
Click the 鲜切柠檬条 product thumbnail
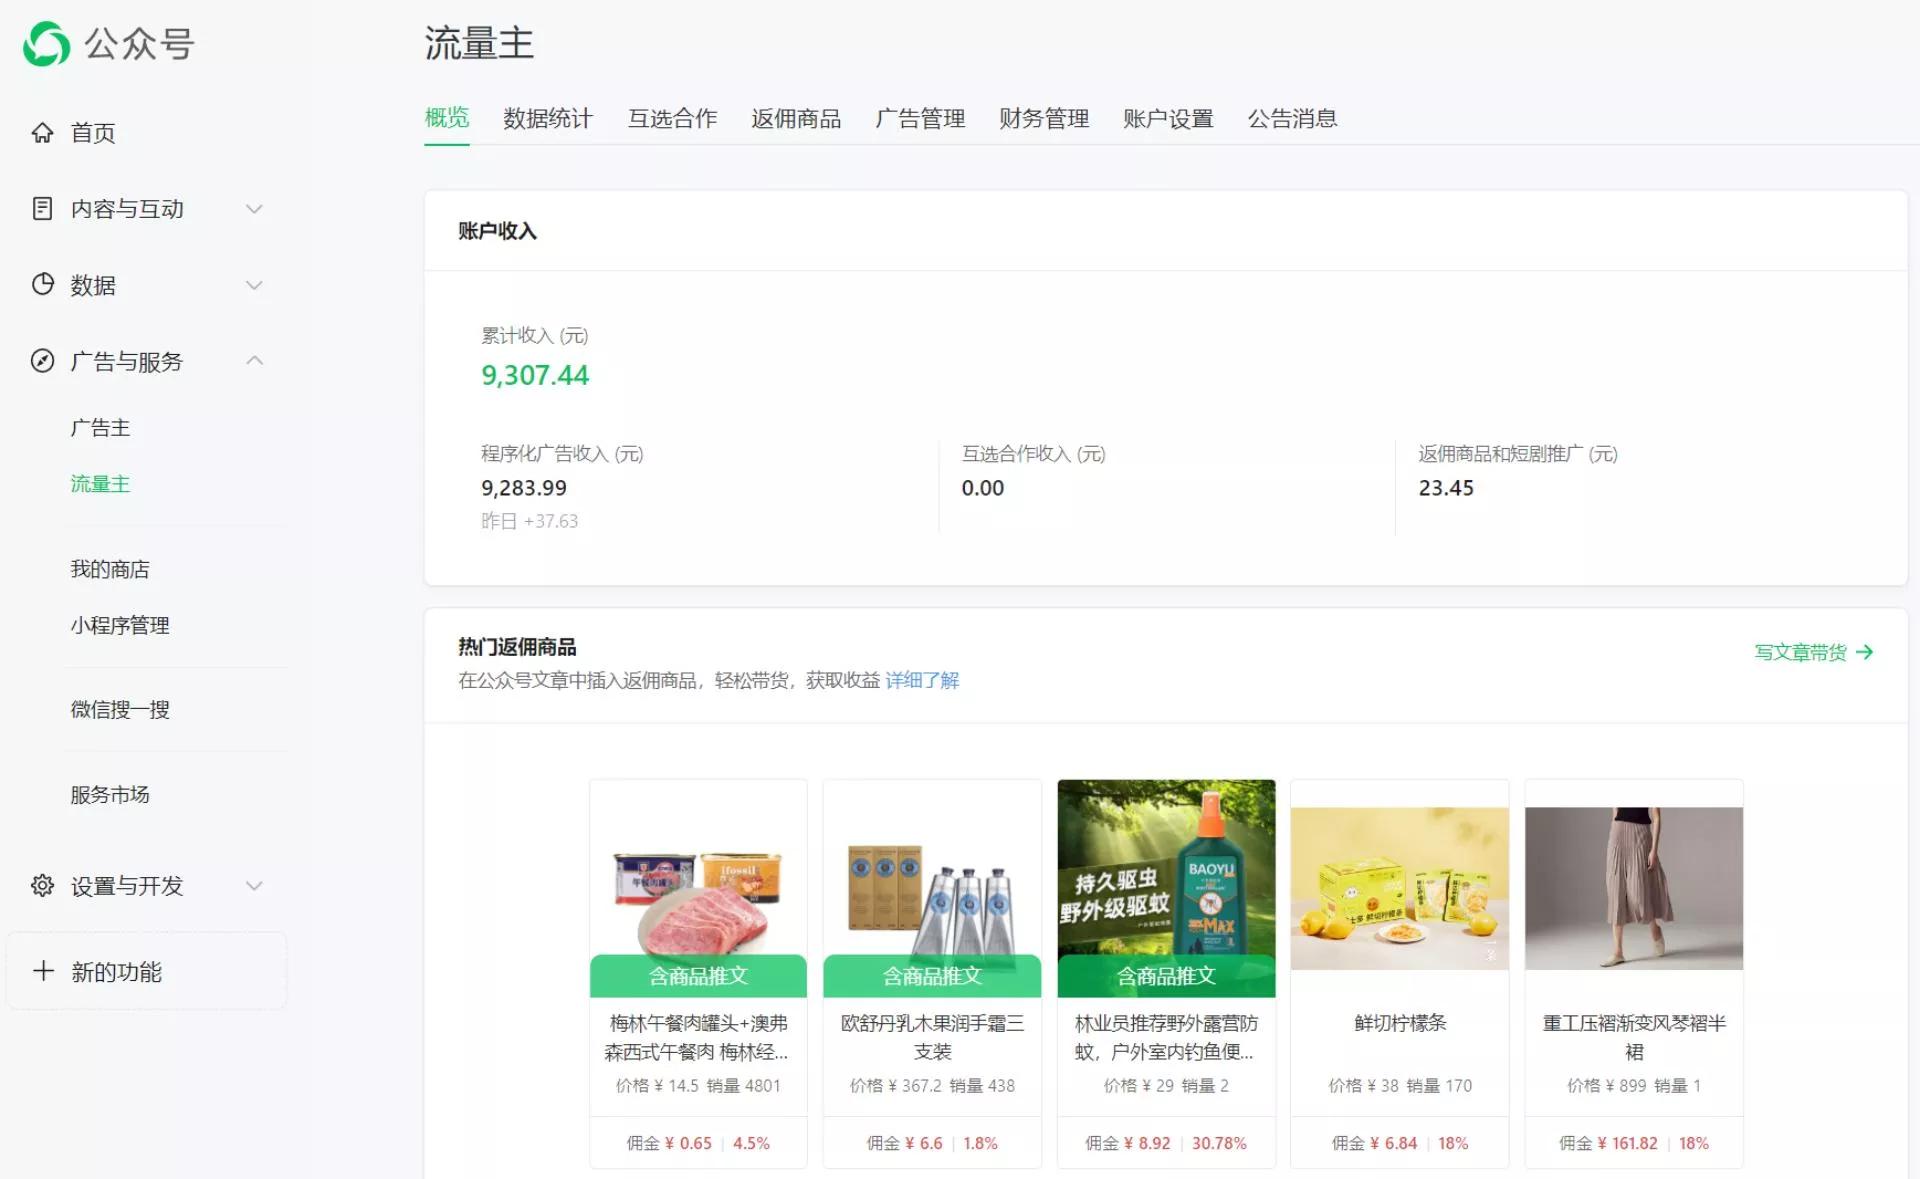point(1399,885)
